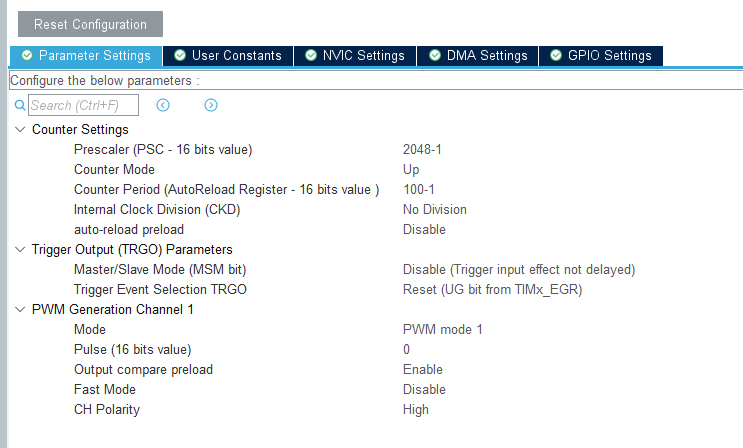Open the NVIC Settings tab
Viewport: 743px width, 448px height.
[355, 56]
